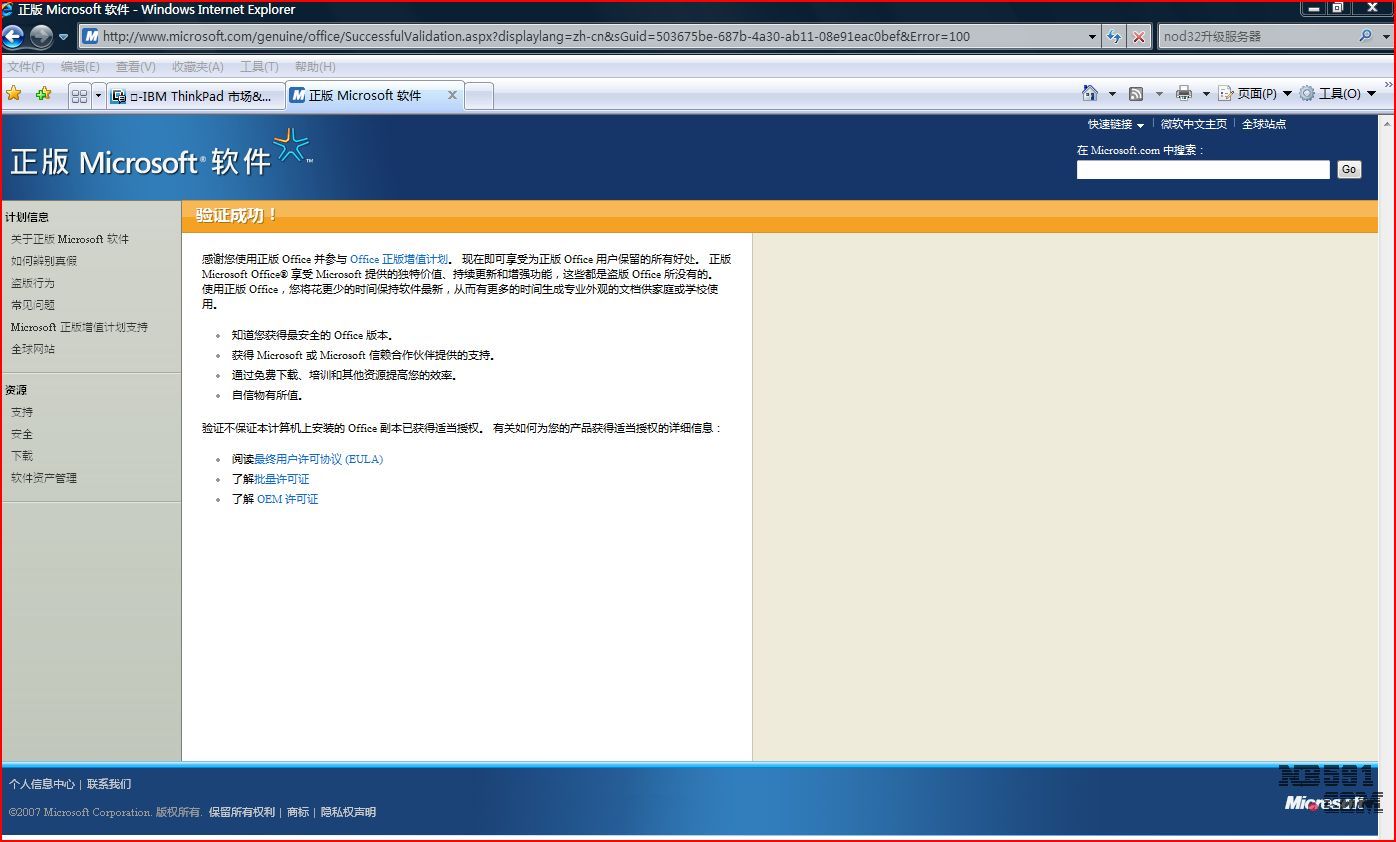Click the Home page icon
The image size is (1396, 842).
click(x=1090, y=93)
